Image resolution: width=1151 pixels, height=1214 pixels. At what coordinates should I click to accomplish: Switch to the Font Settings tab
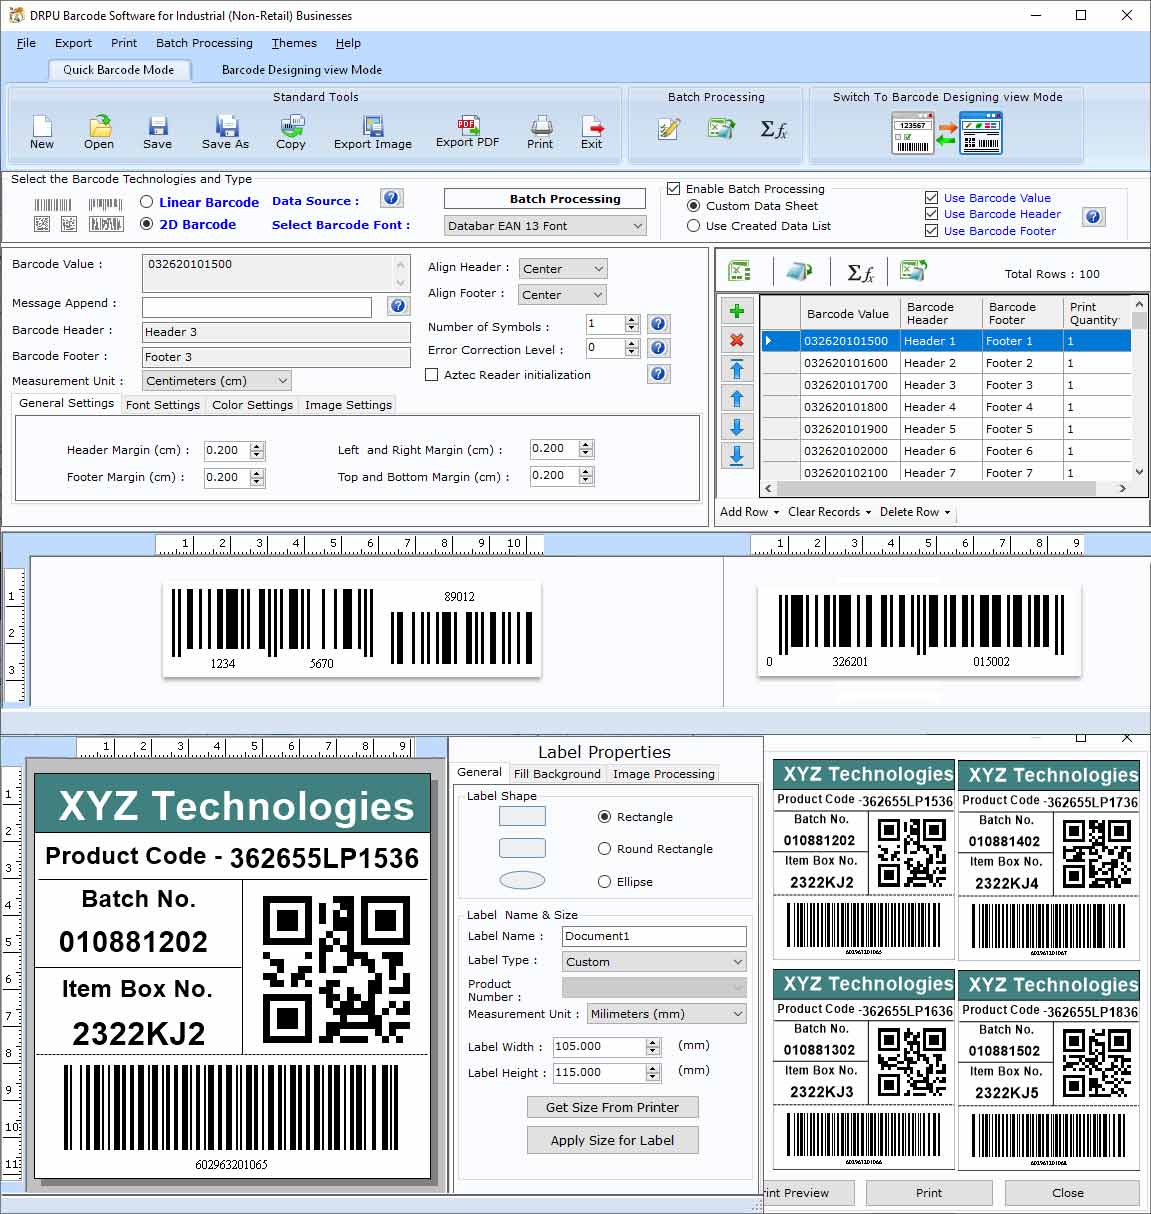pos(163,404)
